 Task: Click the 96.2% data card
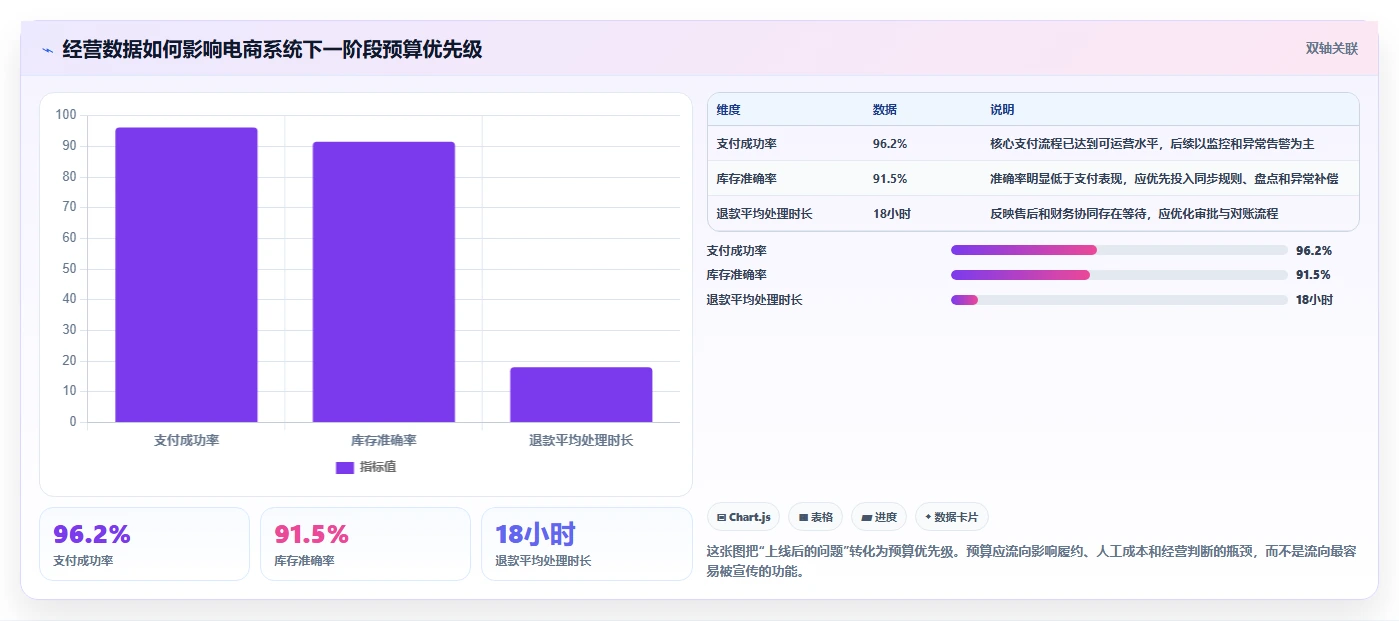pyautogui.click(x=144, y=544)
